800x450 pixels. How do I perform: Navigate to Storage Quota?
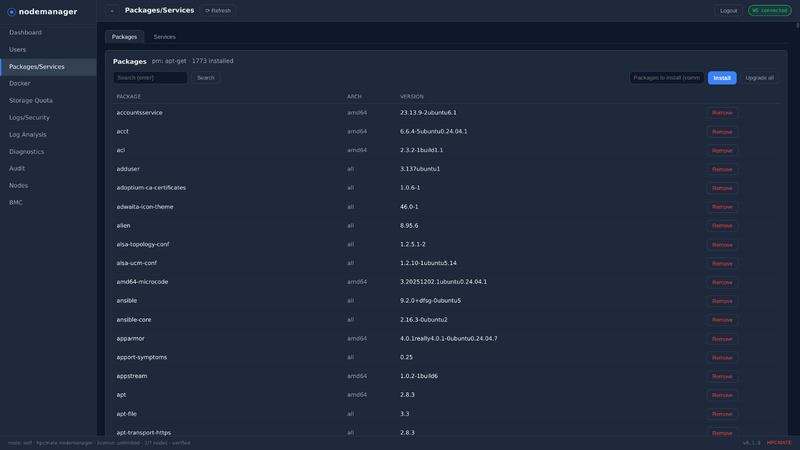tap(48, 101)
